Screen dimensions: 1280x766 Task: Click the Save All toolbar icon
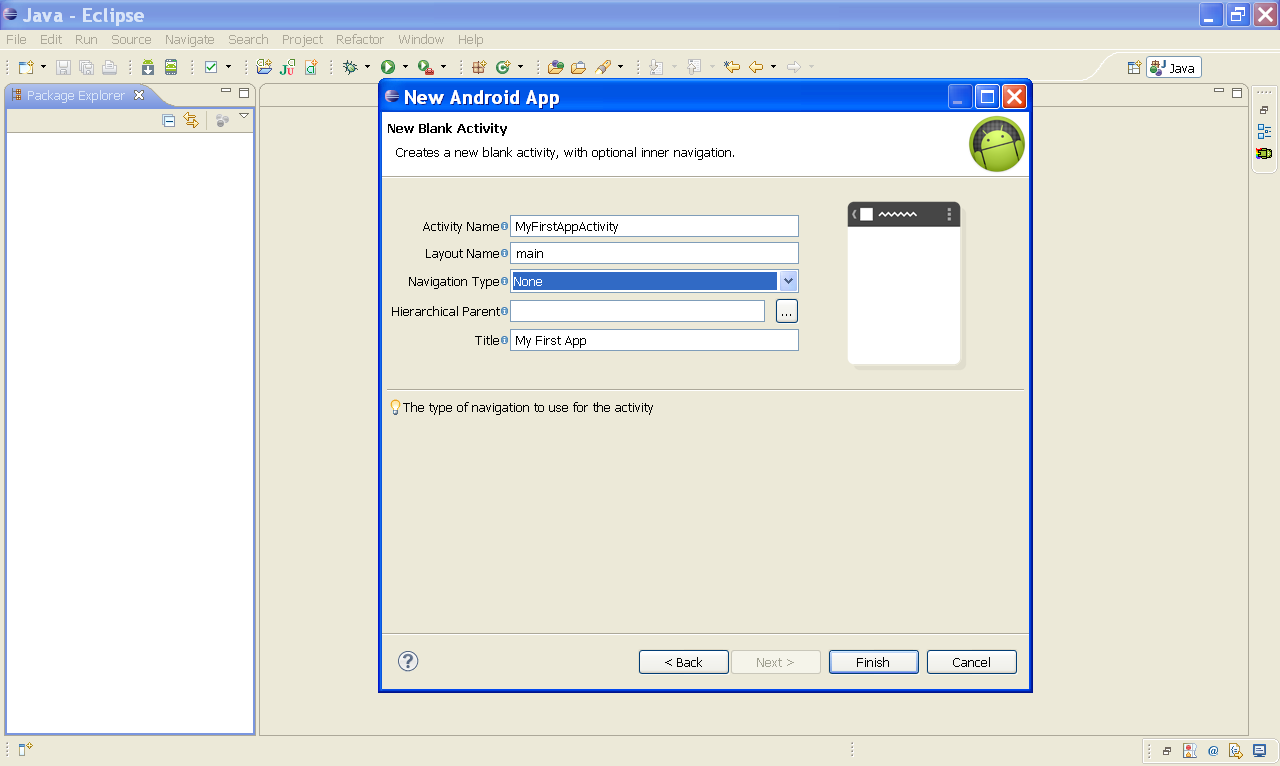[86, 67]
